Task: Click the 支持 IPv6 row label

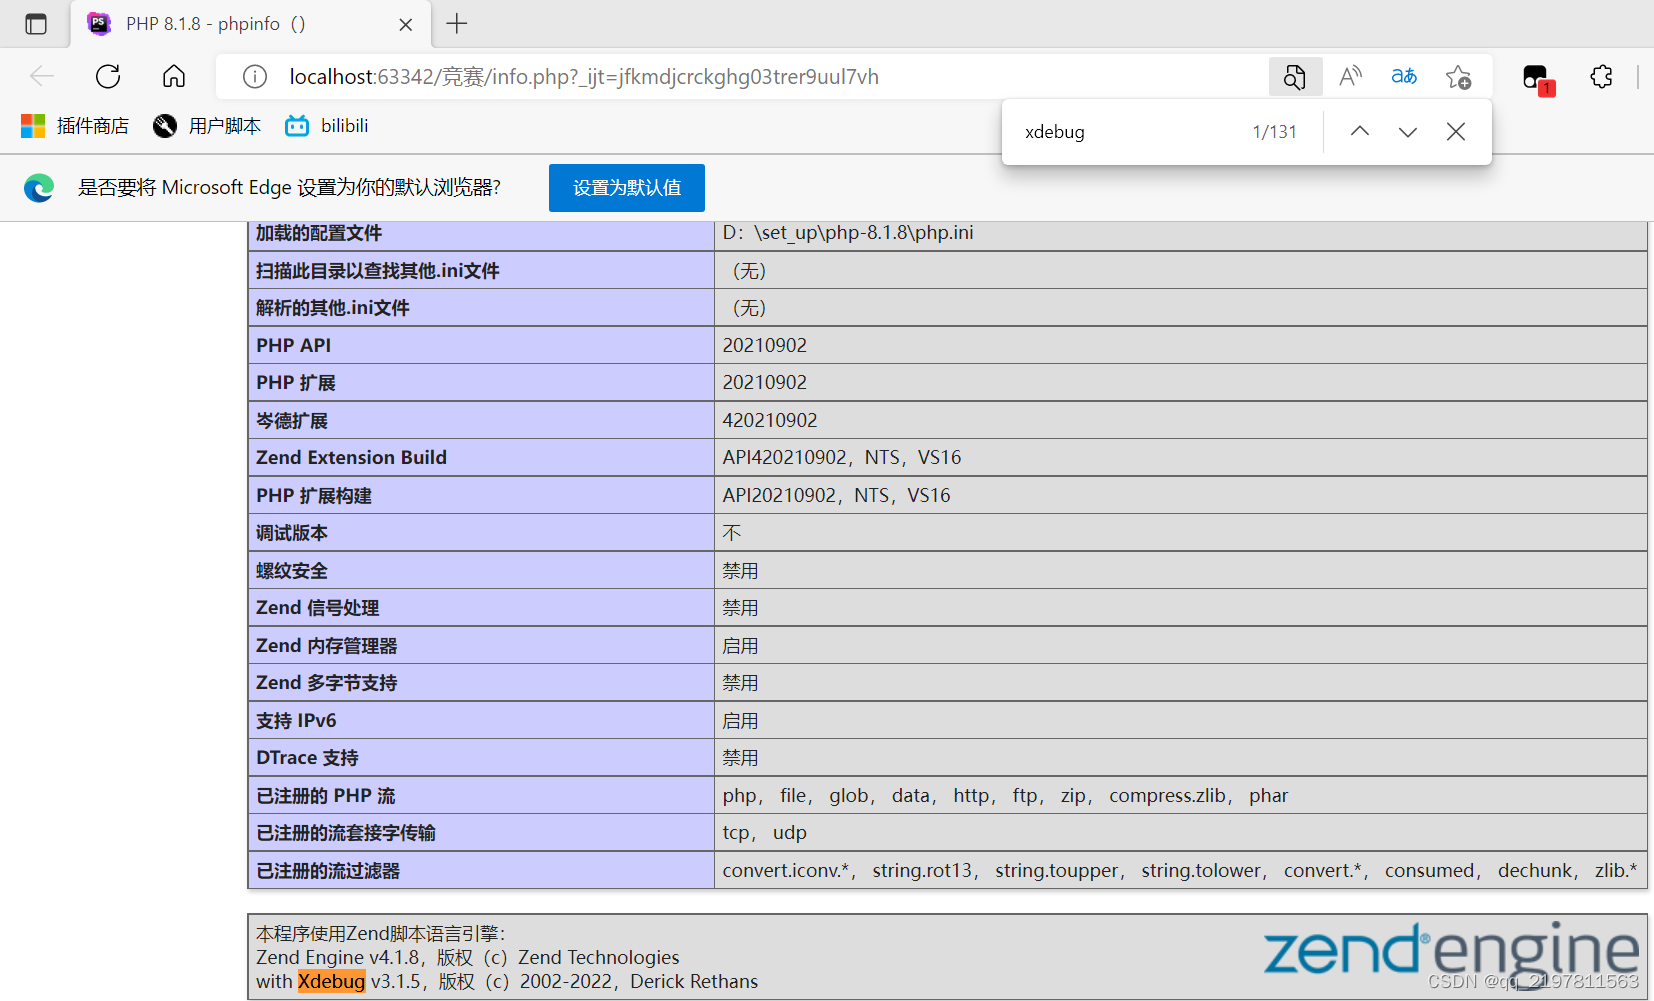Action: pos(296,720)
